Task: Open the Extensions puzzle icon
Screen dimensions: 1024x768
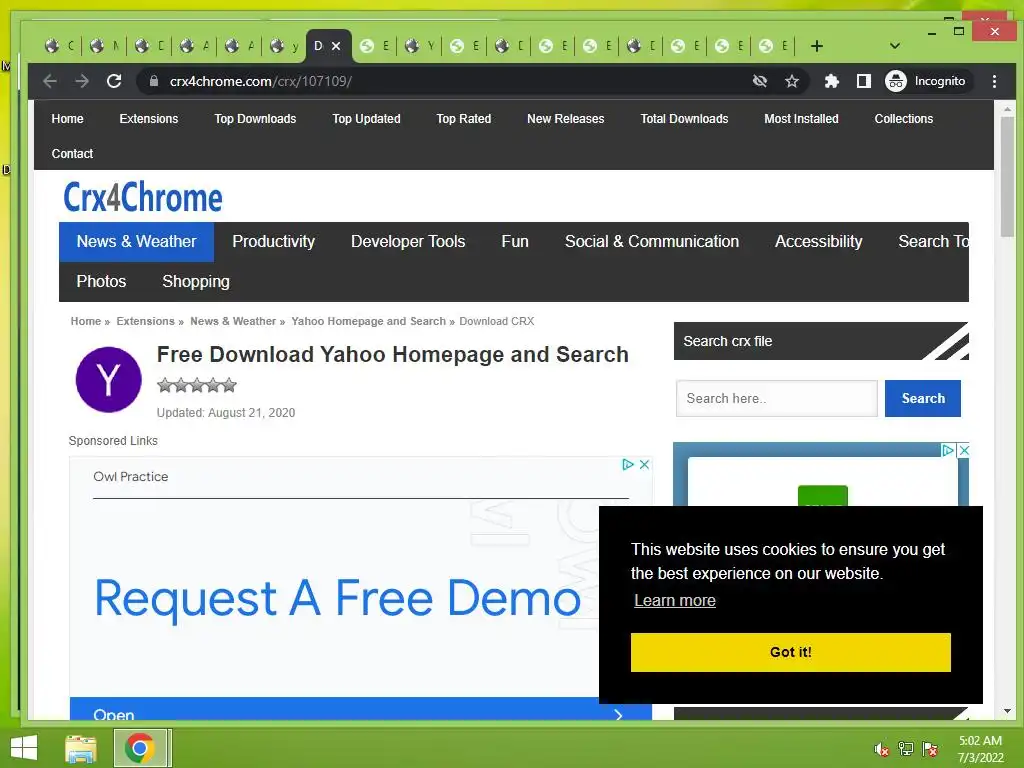Action: (831, 81)
